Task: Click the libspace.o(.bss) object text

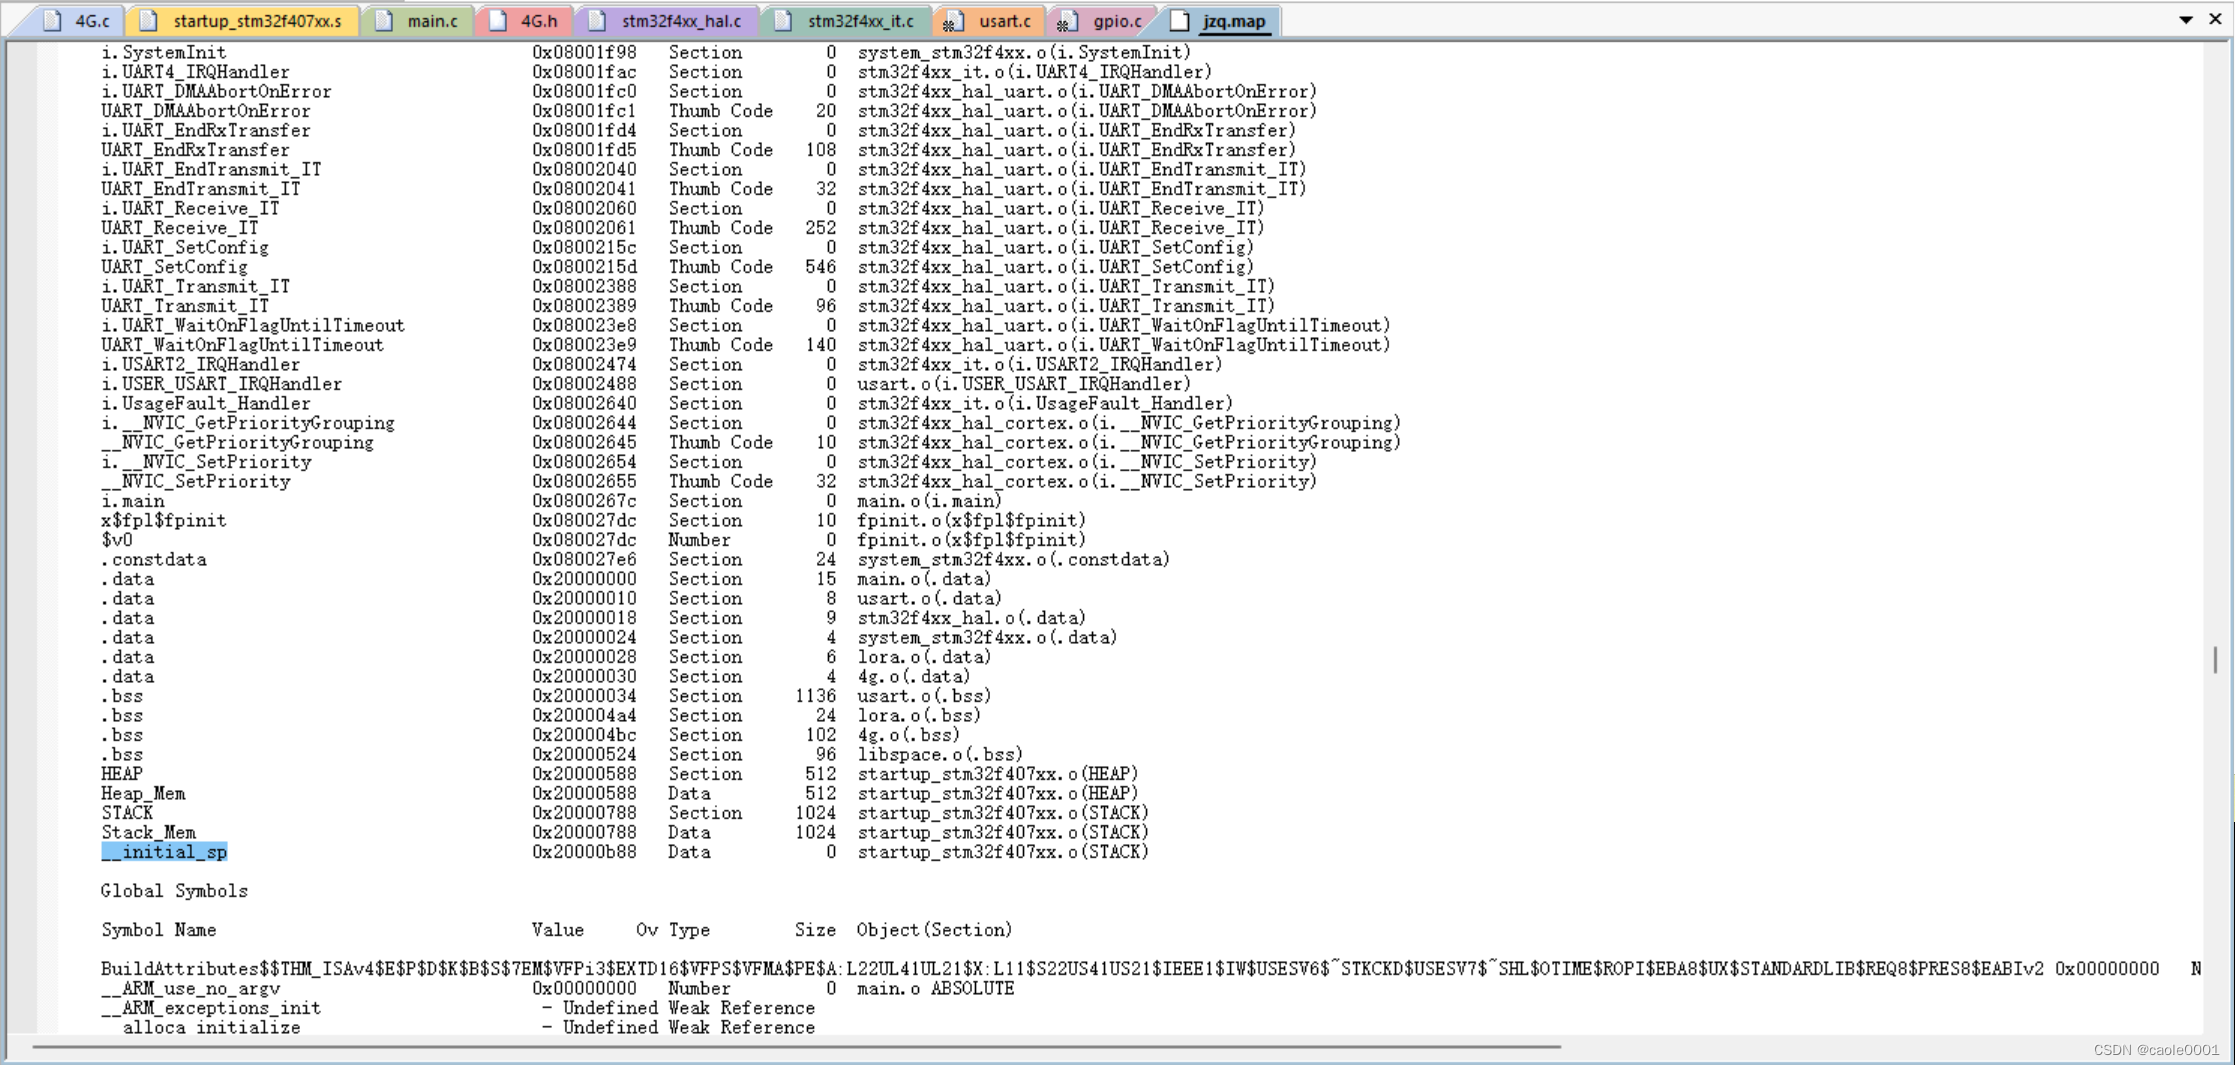Action: pos(940,755)
